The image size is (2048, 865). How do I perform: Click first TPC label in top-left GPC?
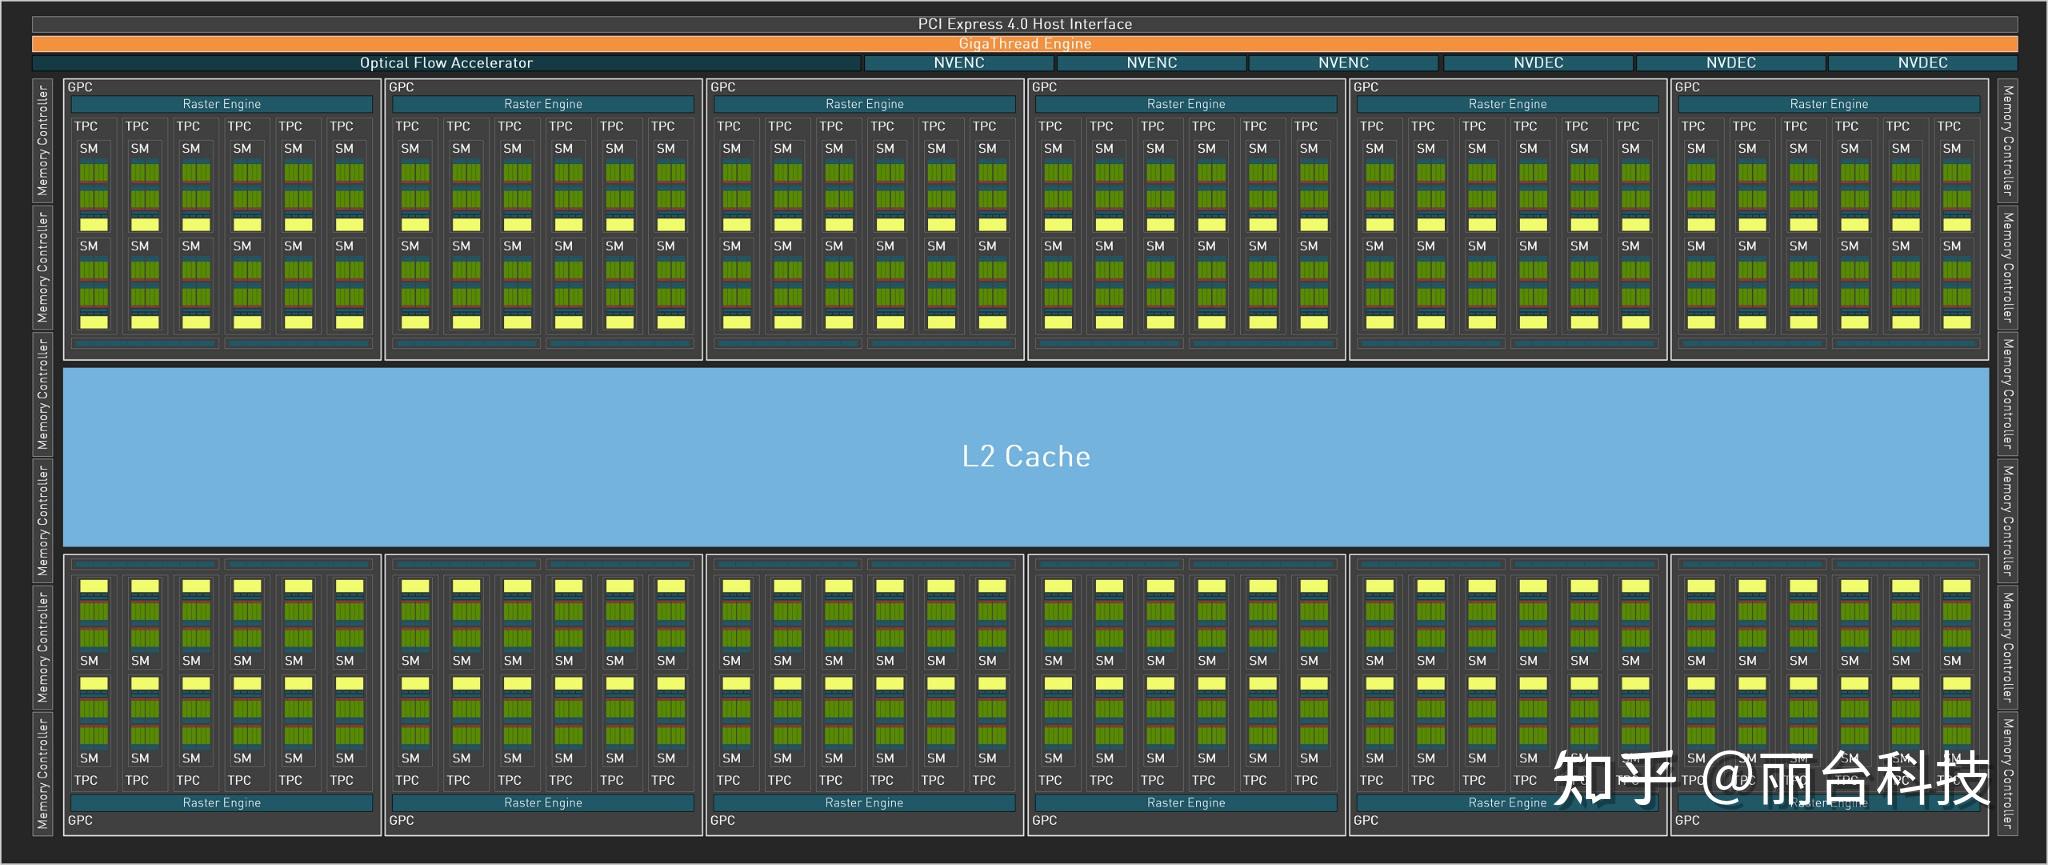point(86,126)
